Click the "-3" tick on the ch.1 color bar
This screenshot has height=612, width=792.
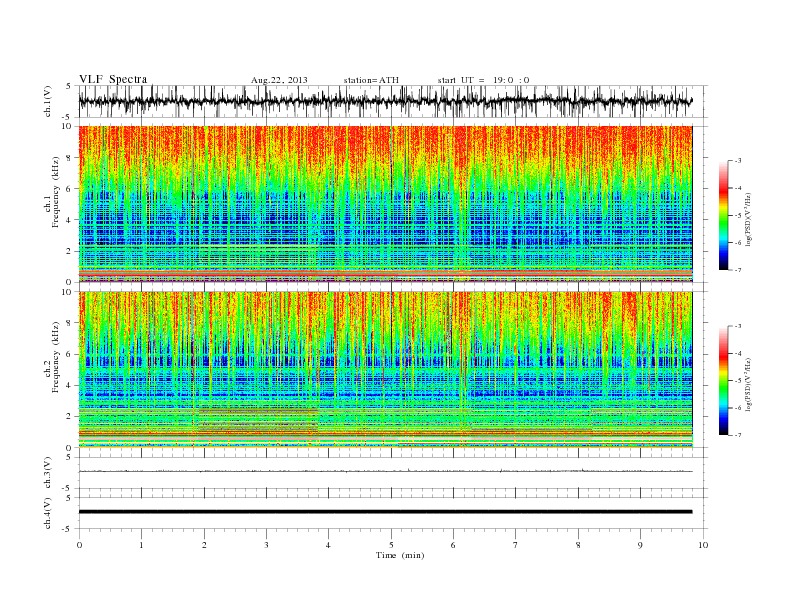tap(738, 161)
